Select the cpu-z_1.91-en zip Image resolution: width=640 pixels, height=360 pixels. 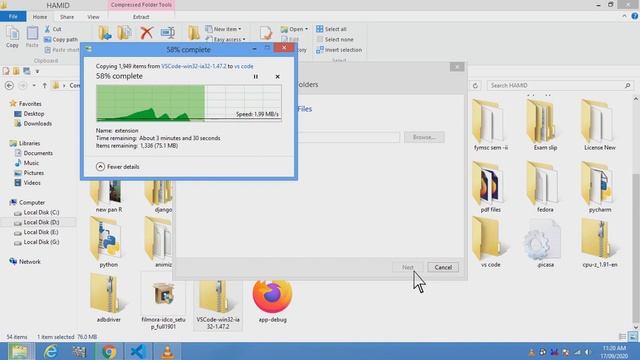[x=600, y=242]
